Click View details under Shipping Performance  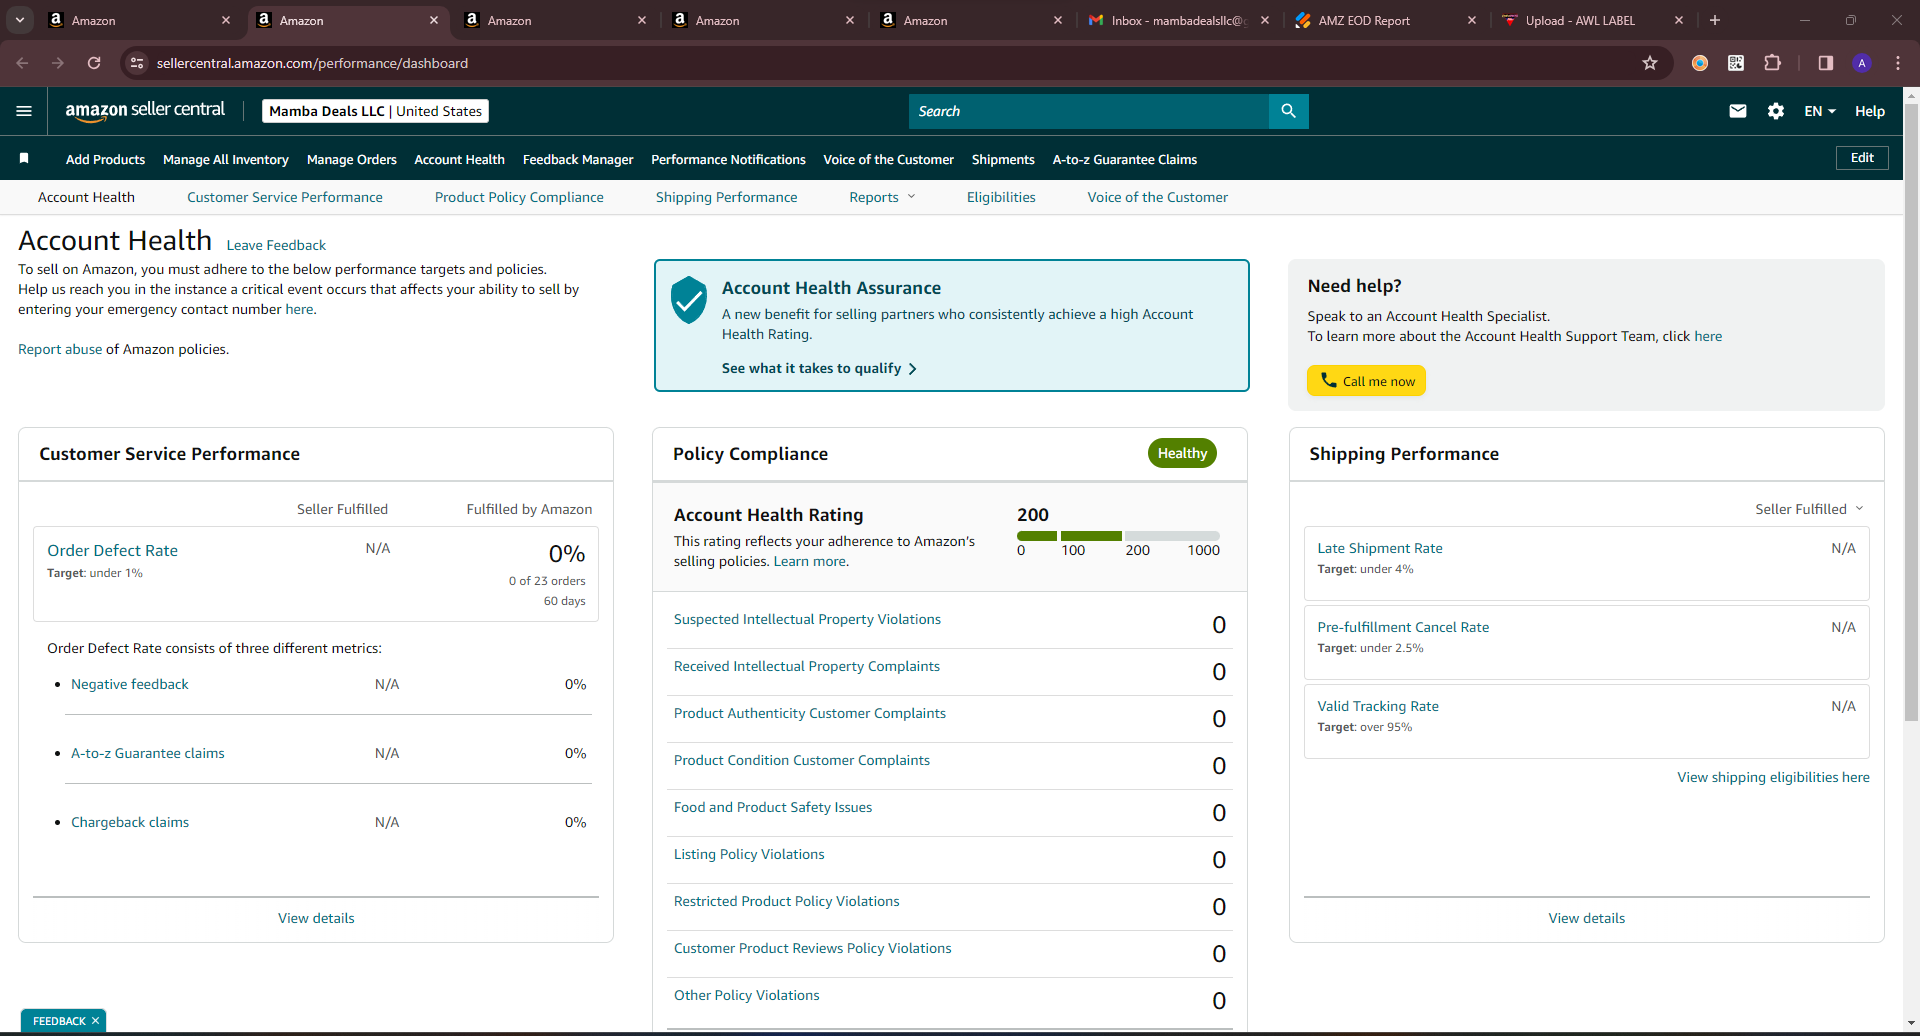[1587, 918]
